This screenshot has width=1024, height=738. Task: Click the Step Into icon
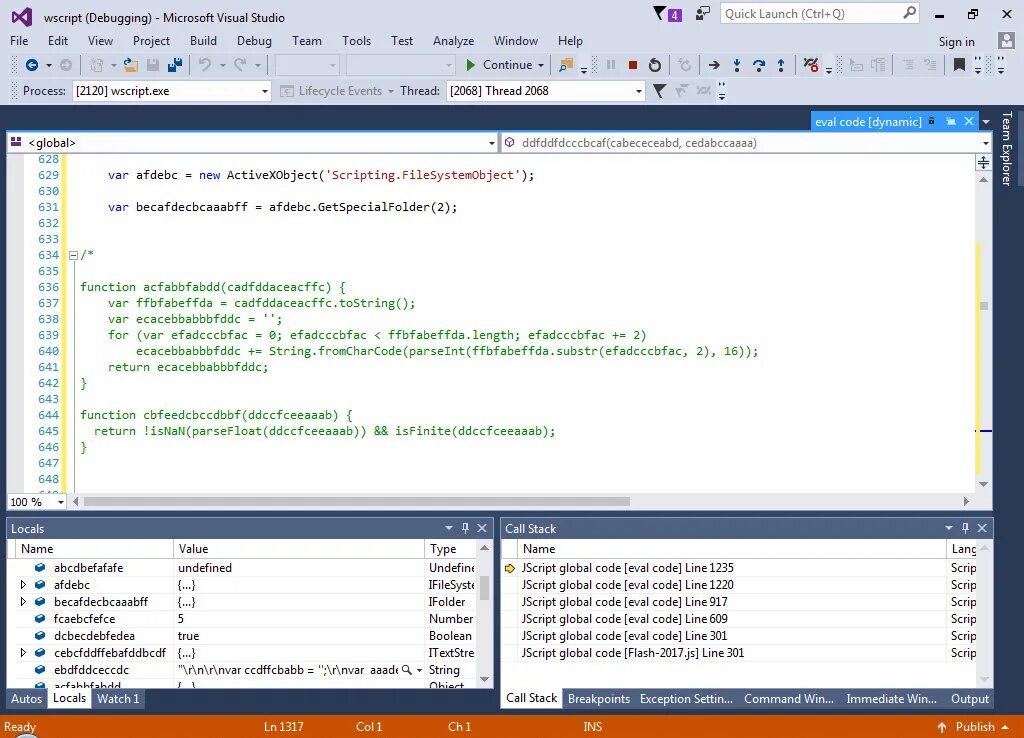click(x=737, y=65)
